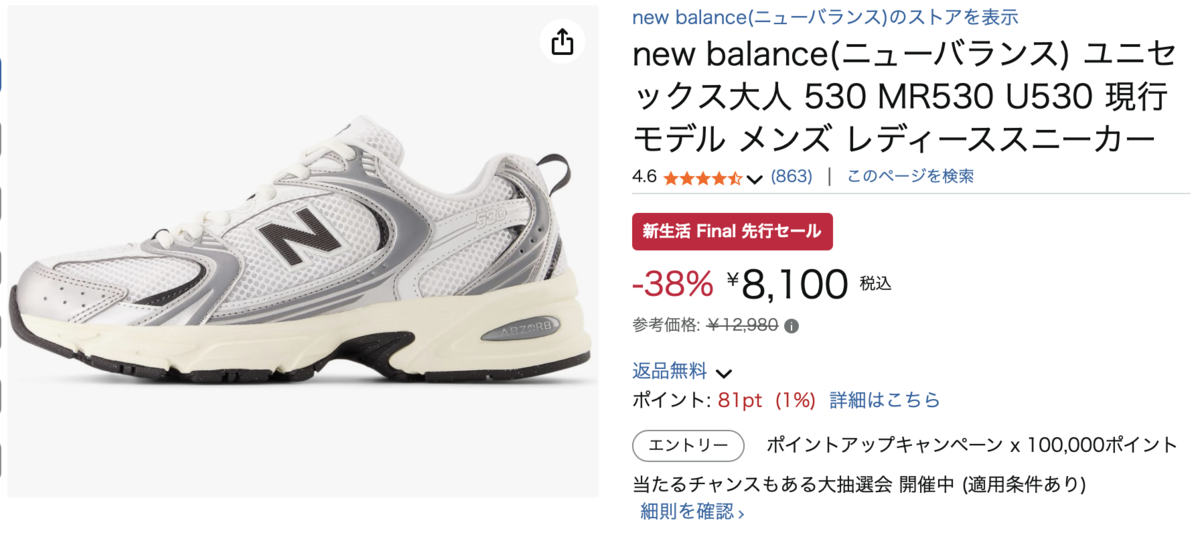Open the new balance store link
Viewport: 1200px width, 541px height.
pos(825,17)
